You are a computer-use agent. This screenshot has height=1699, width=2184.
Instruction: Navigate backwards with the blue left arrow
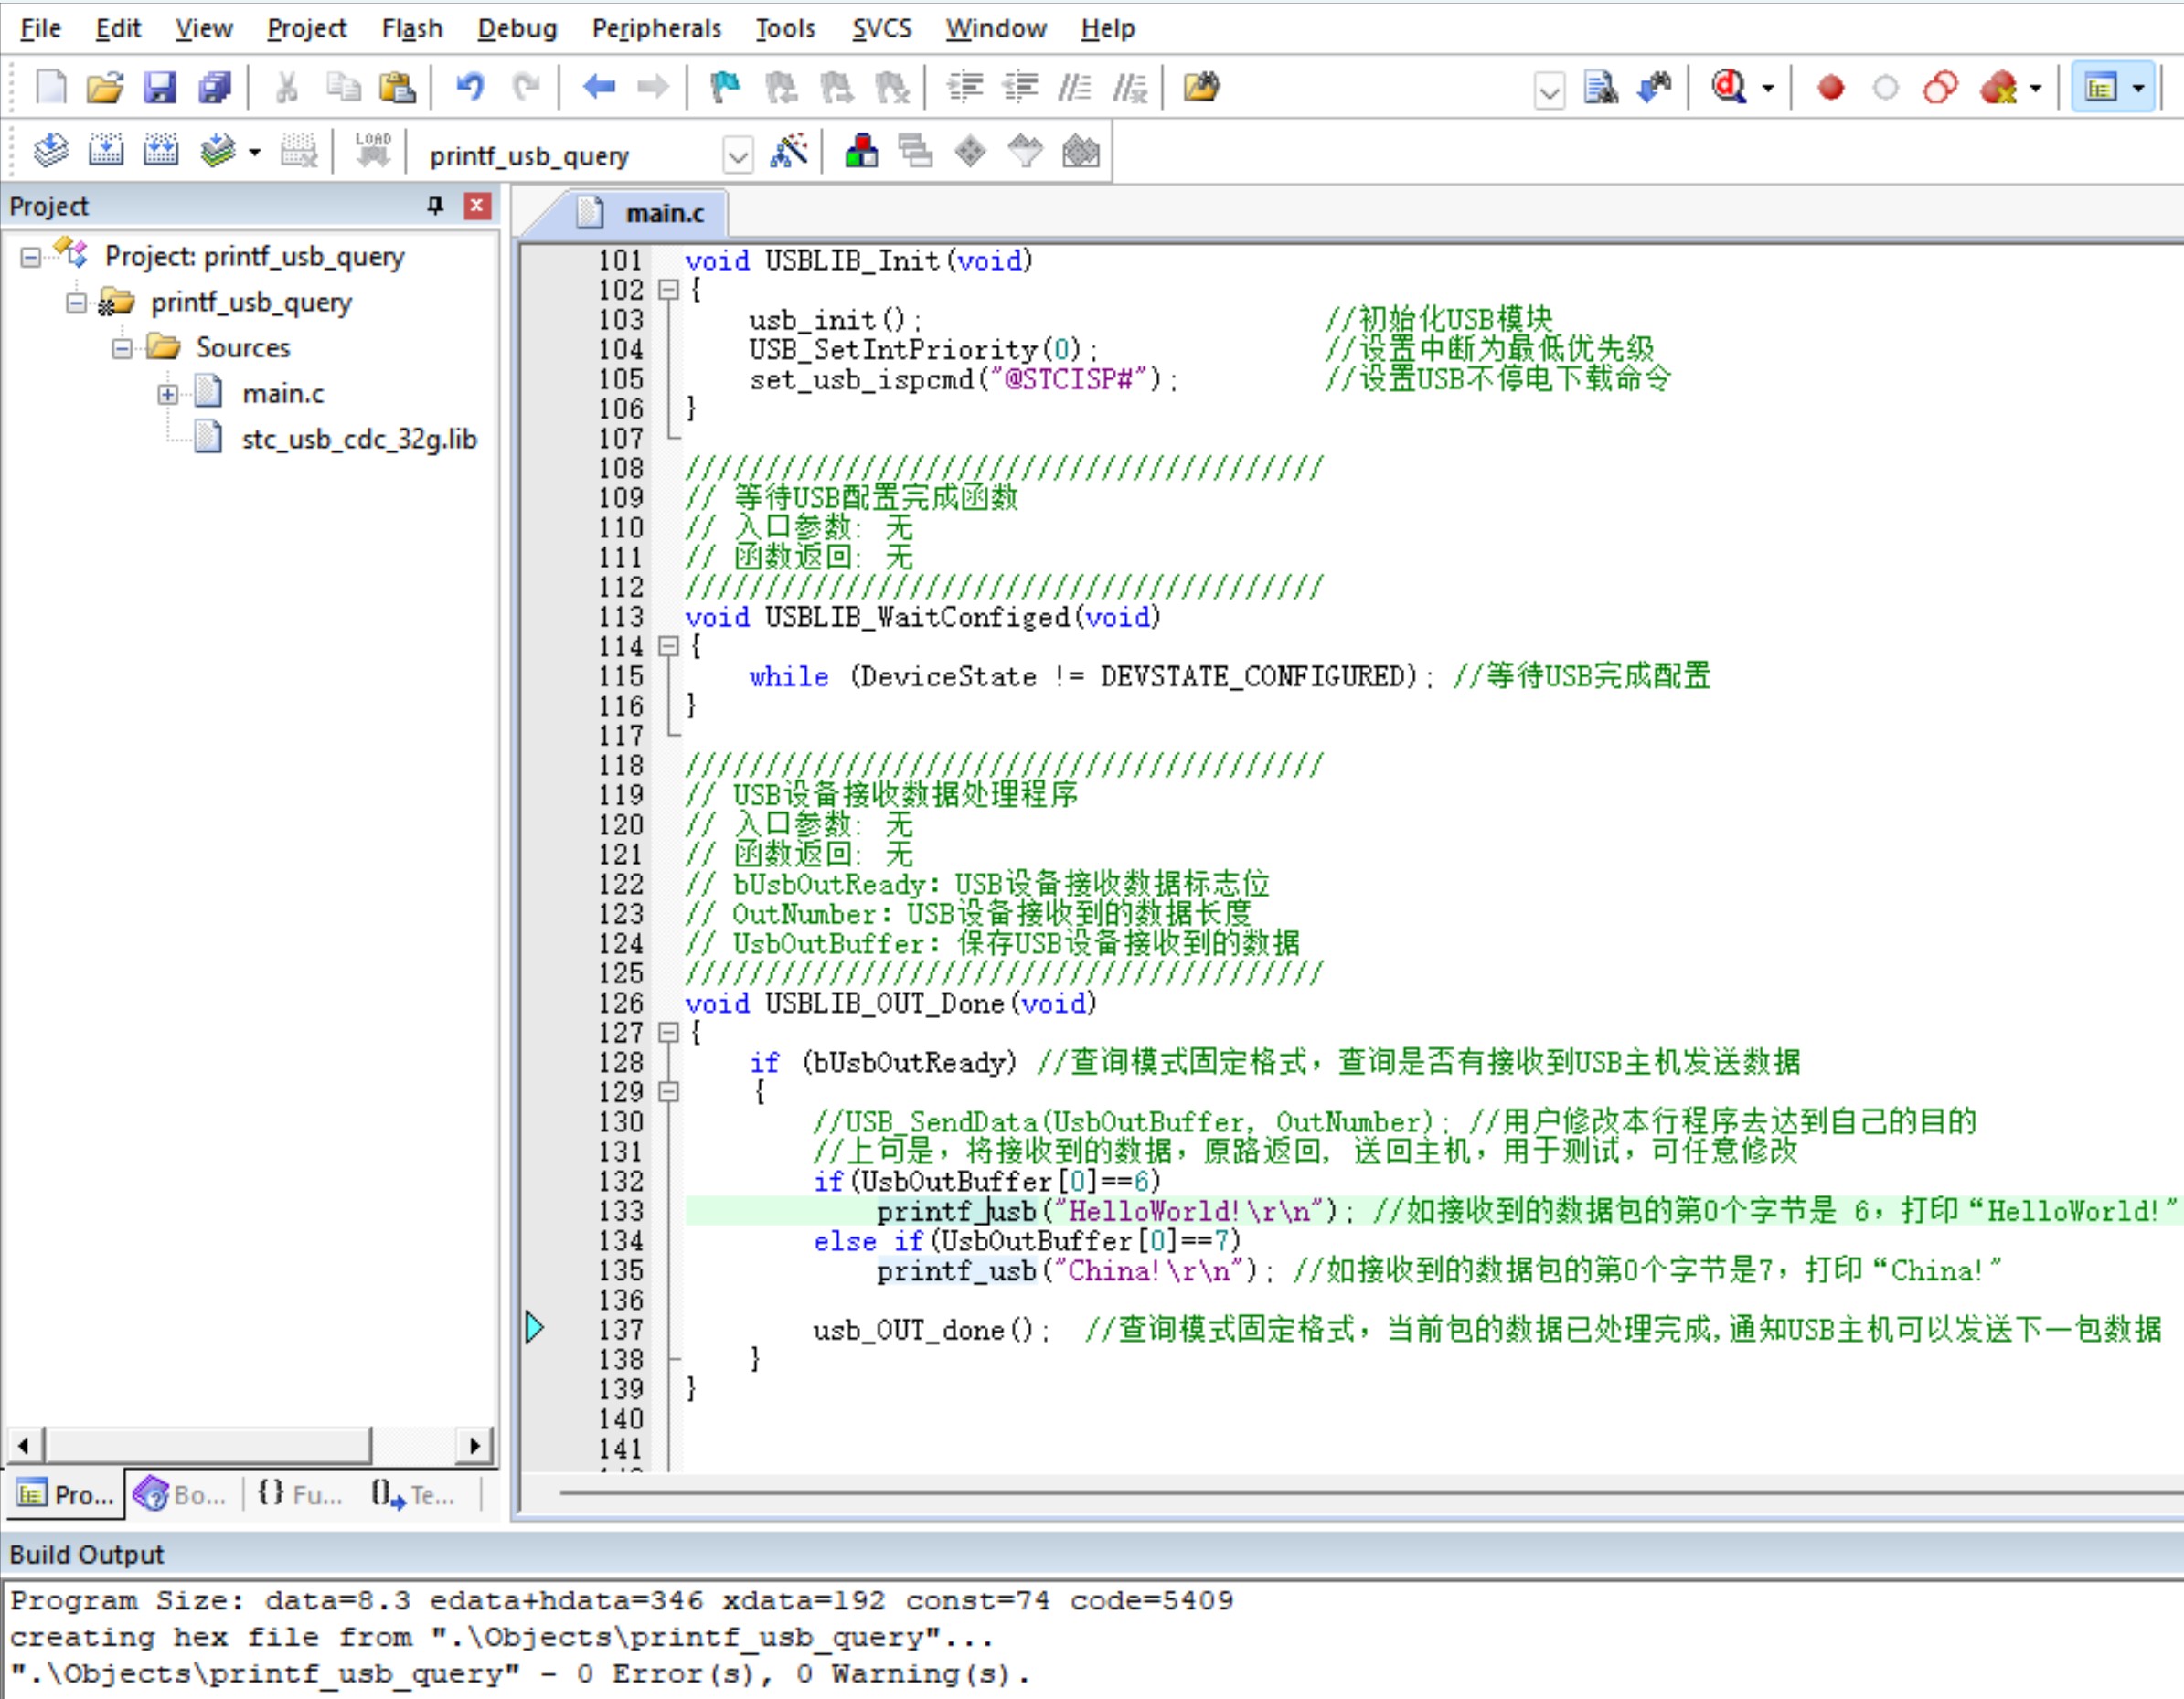(x=599, y=88)
